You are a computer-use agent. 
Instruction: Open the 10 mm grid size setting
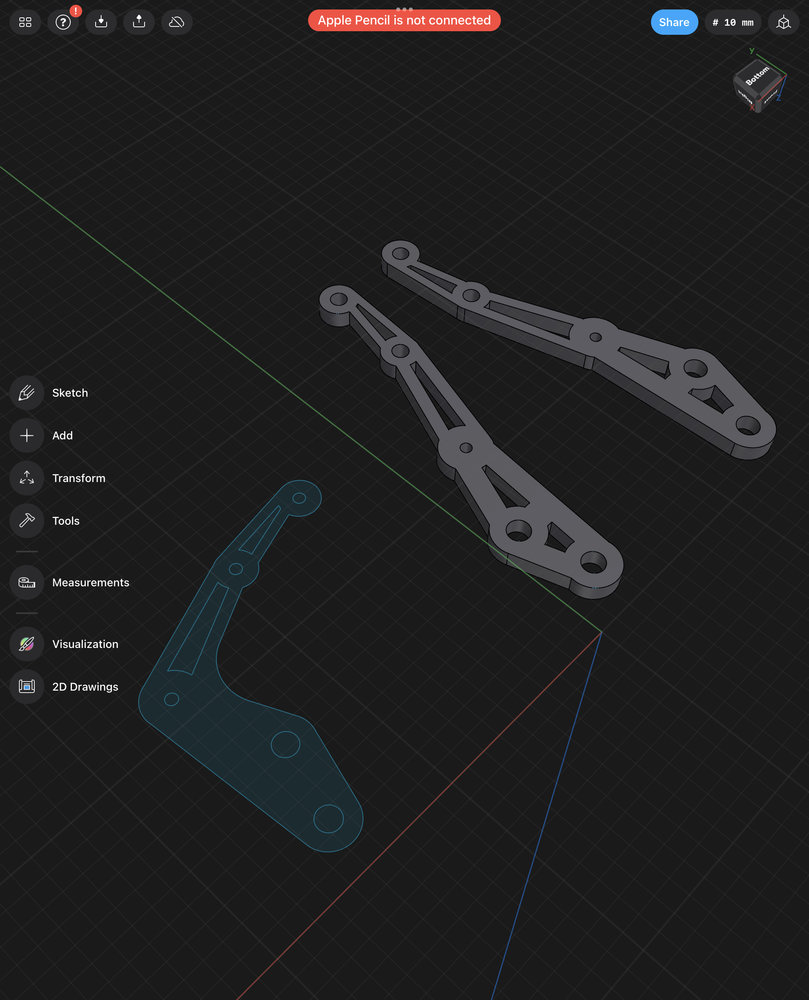[x=733, y=22]
